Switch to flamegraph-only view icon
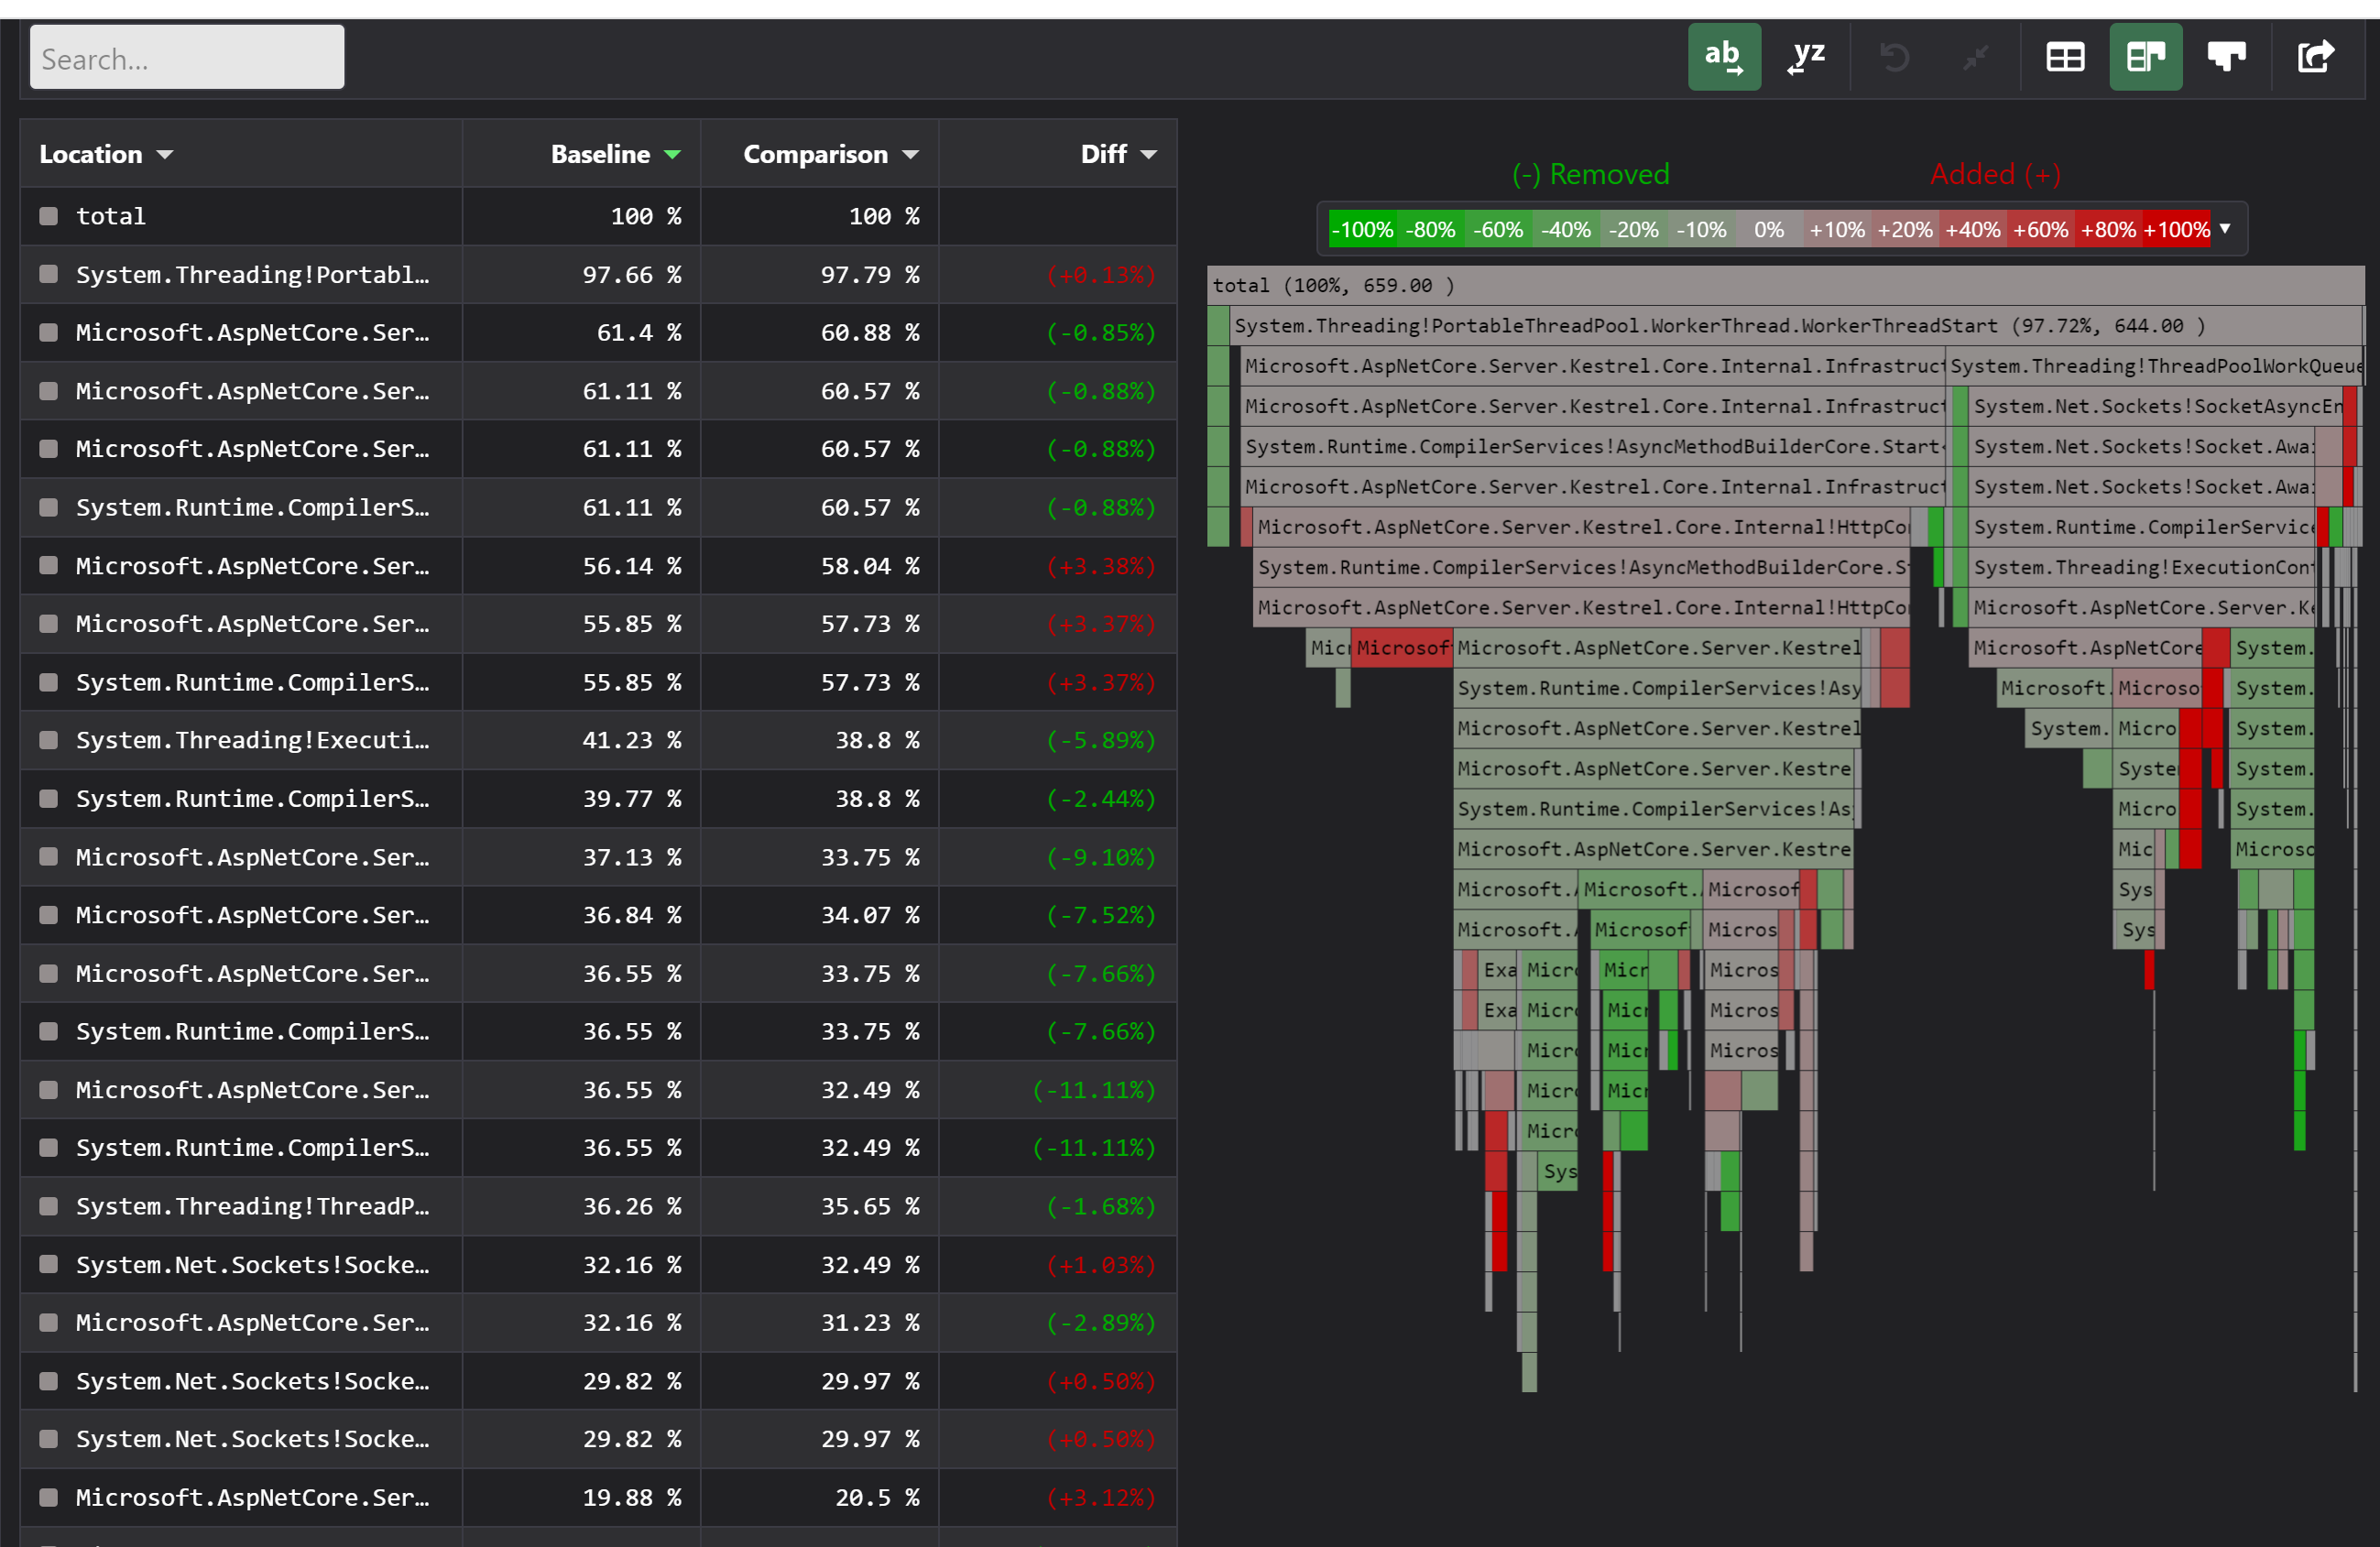 click(2226, 57)
